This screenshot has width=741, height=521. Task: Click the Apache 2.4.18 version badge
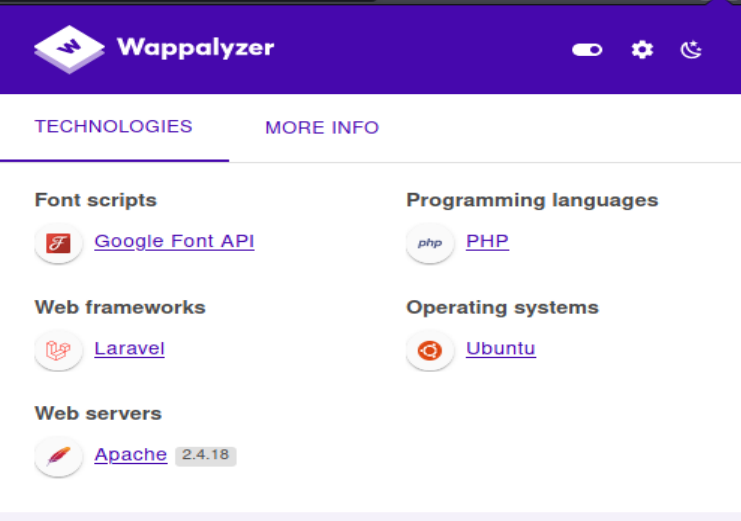pos(205,455)
